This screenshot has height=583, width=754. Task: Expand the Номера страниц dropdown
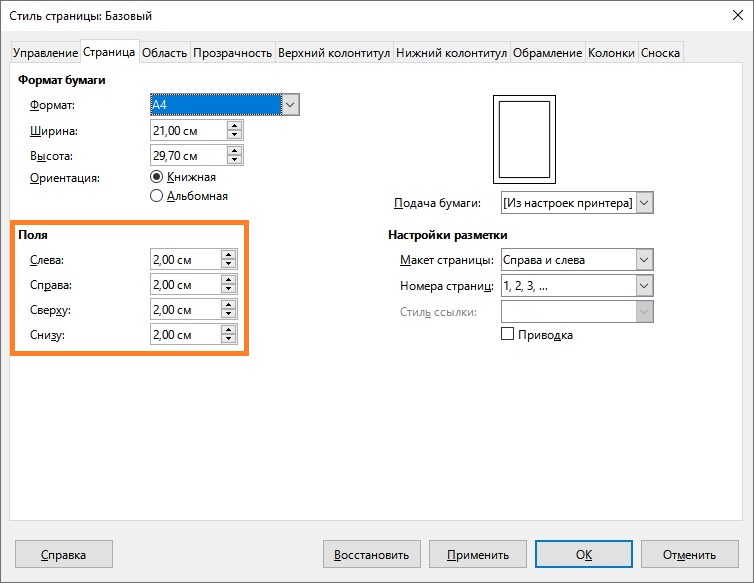pos(644,286)
